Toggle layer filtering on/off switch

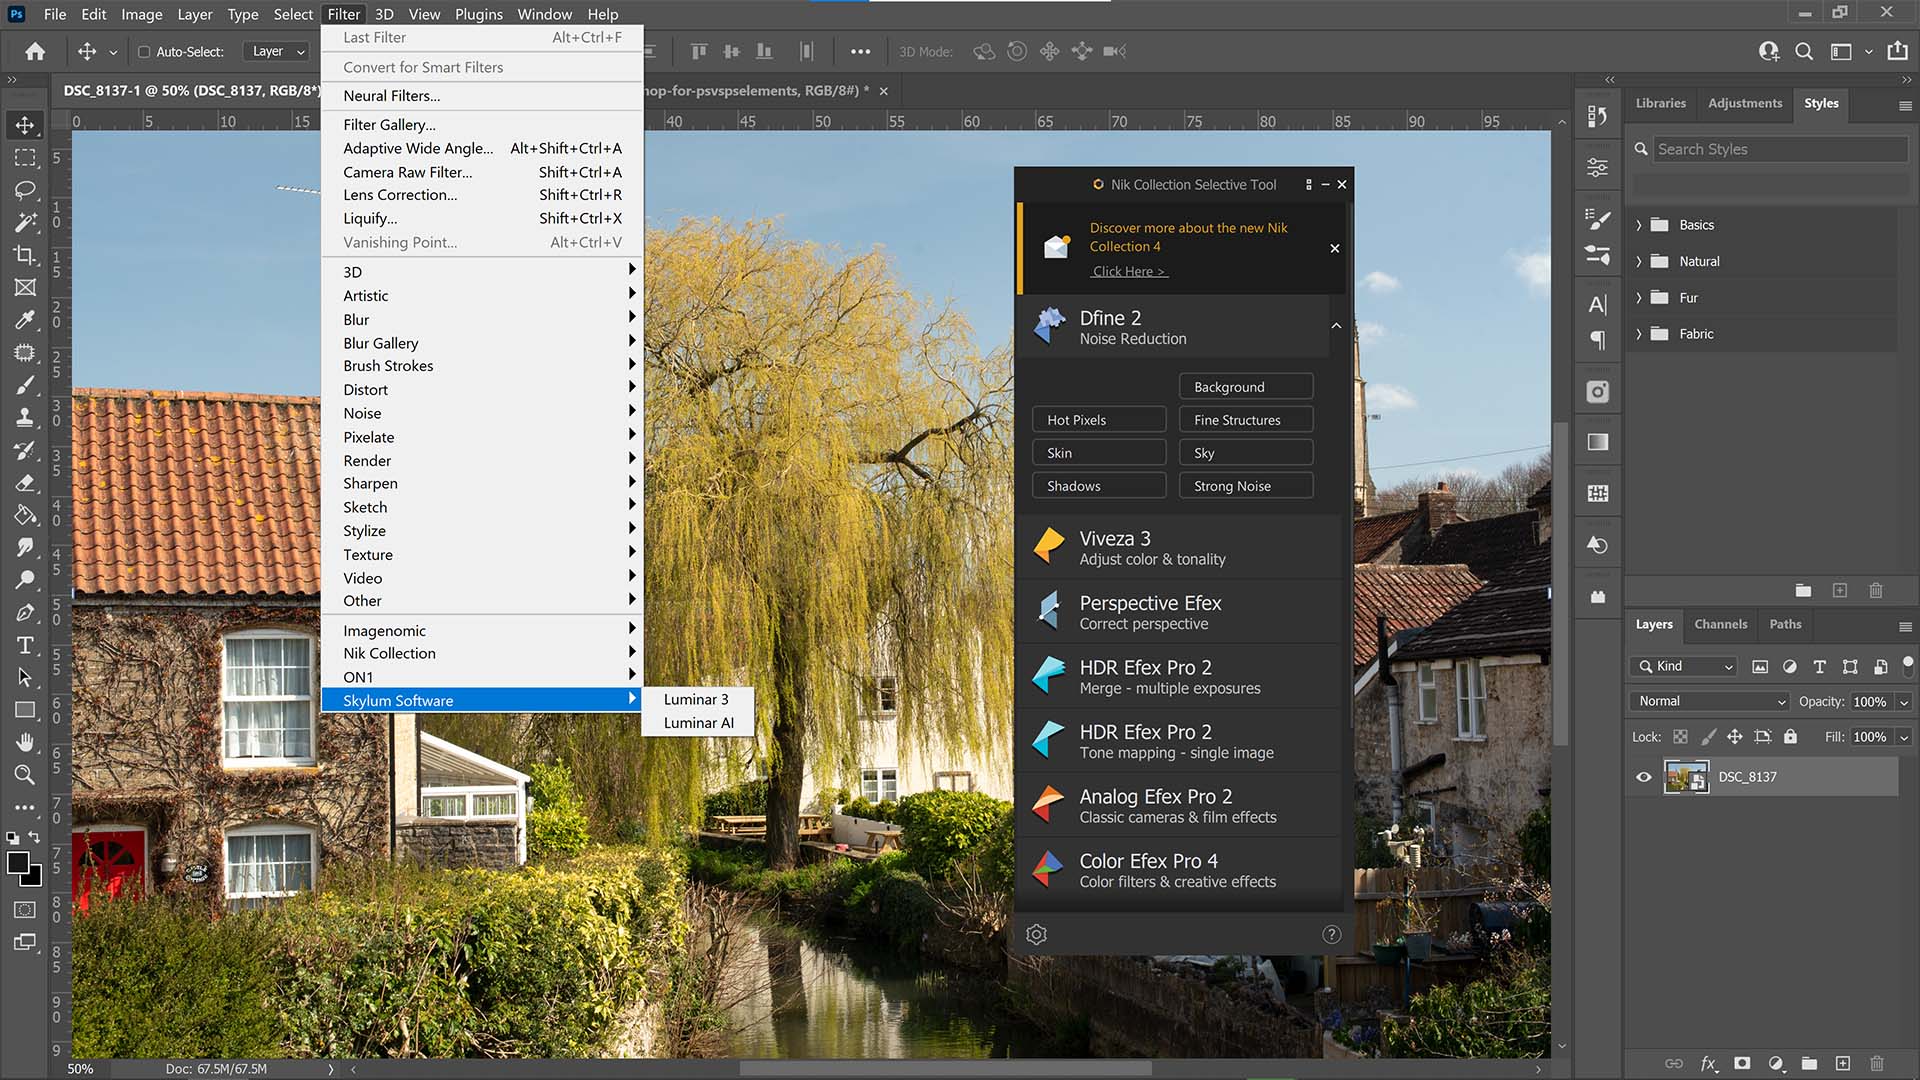[1908, 666]
